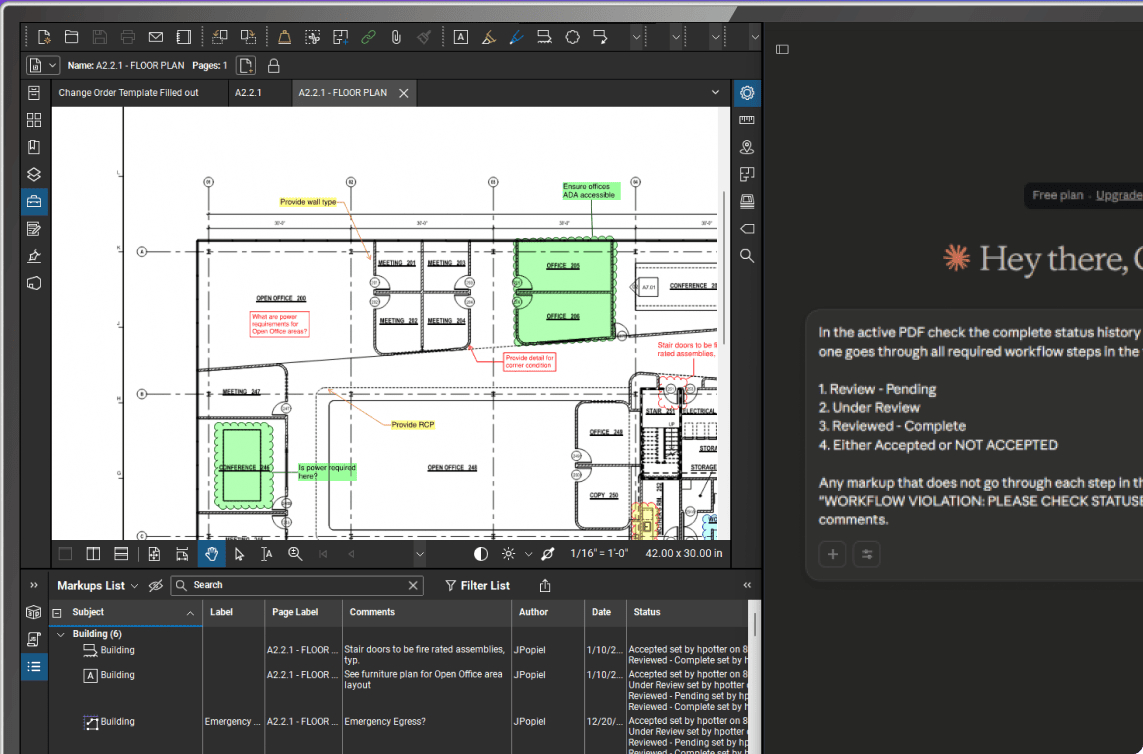Open the Thumbnails grid panel in left sidebar
The image size is (1143, 754).
click(34, 120)
